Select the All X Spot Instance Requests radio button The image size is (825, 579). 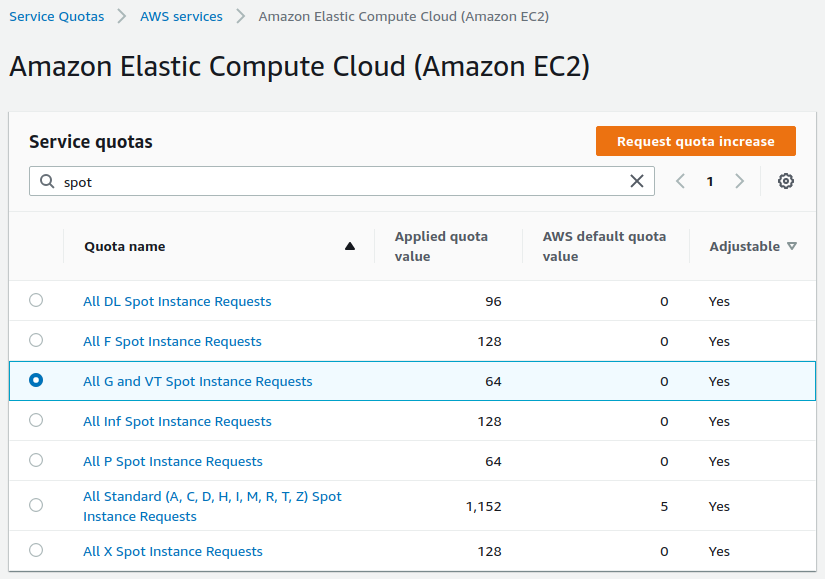coord(36,550)
